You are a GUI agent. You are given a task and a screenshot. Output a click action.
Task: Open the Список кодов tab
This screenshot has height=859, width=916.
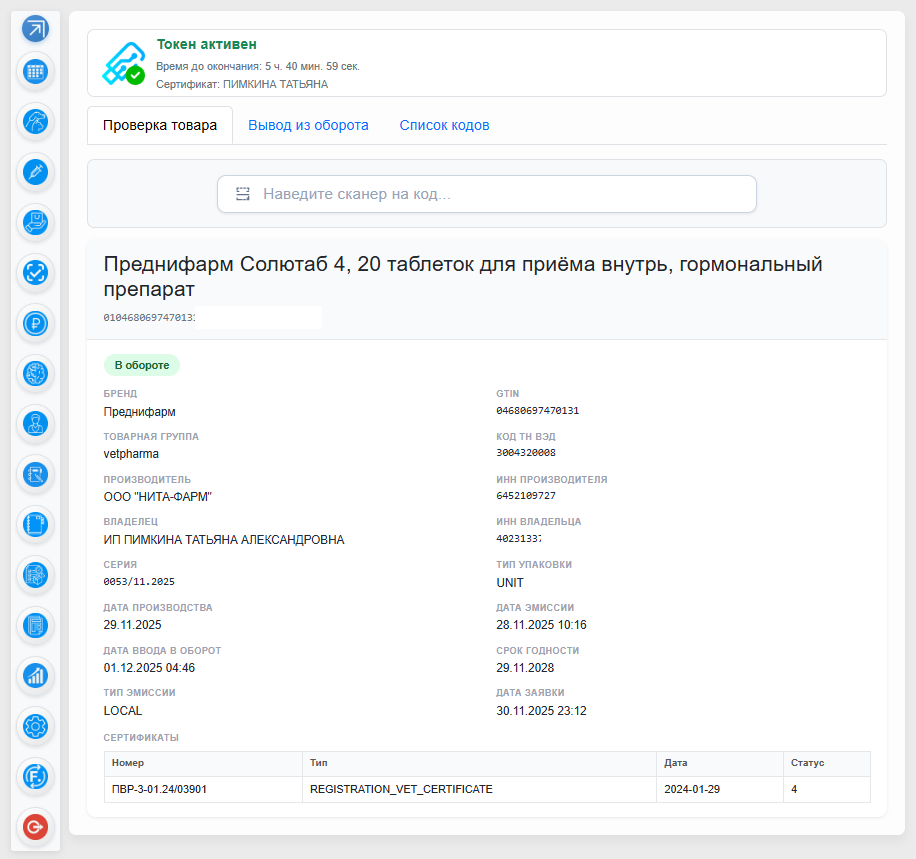(445, 125)
